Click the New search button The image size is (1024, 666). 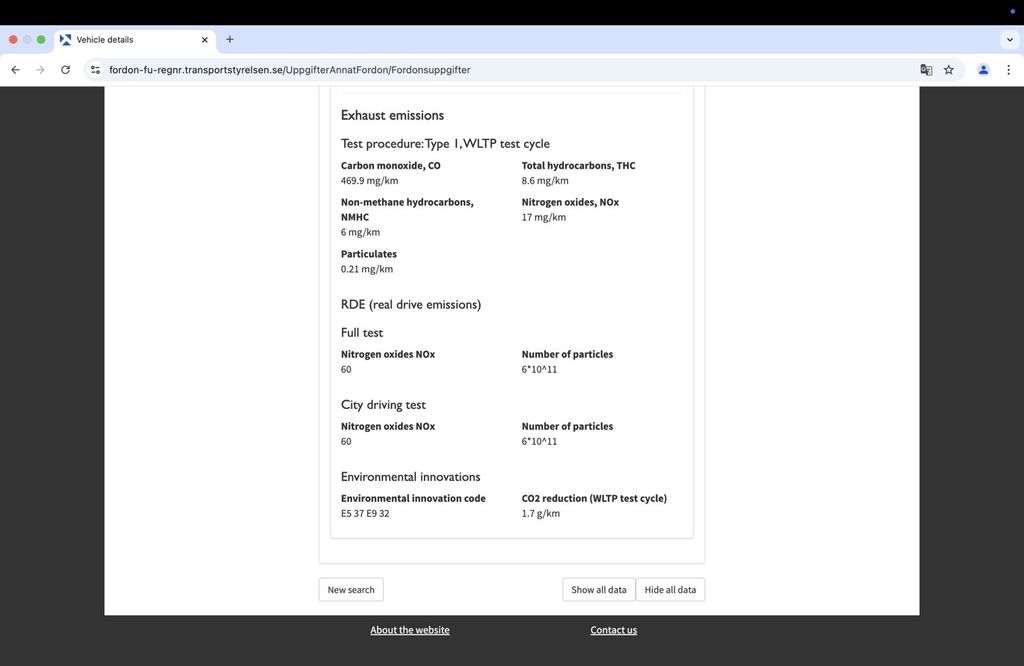coord(351,590)
